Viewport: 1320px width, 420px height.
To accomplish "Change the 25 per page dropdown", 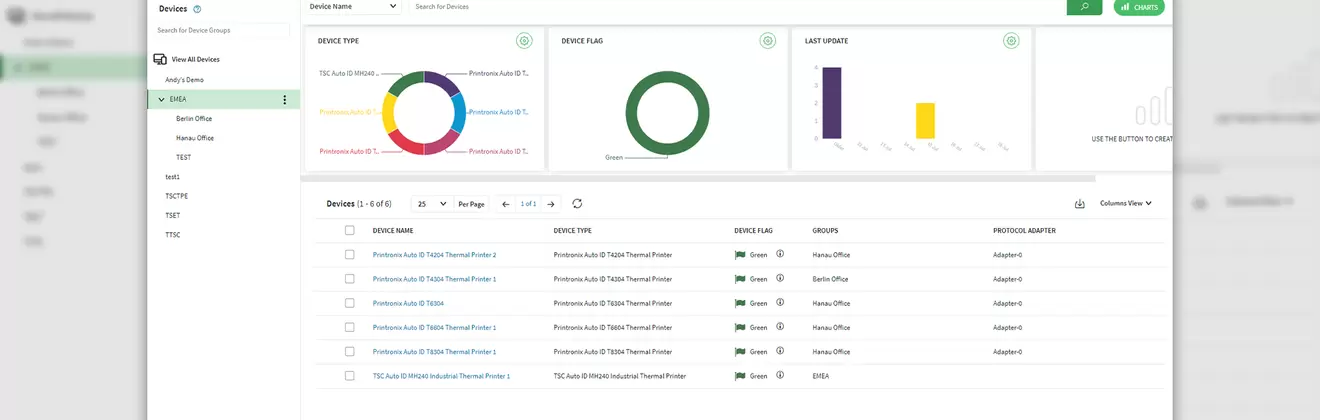I will 431,204.
